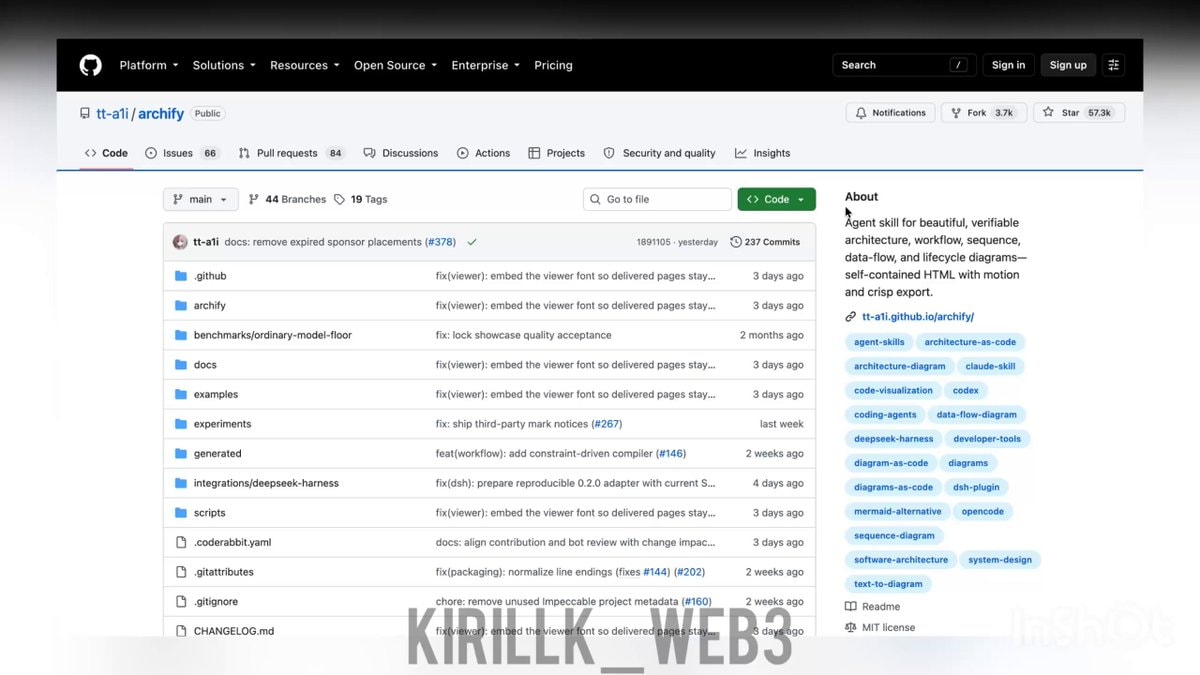Click the tt-a1i commit author avatar
Screen dimensions: 1200x675
180,242
